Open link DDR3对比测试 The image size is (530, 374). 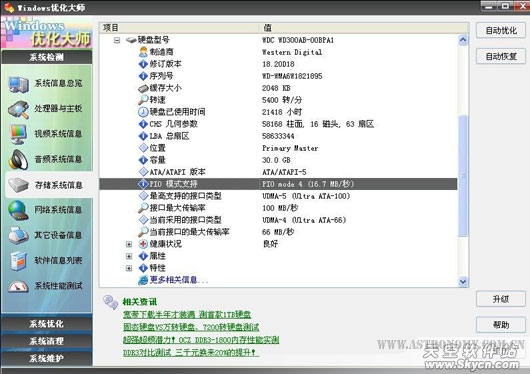tap(191, 353)
